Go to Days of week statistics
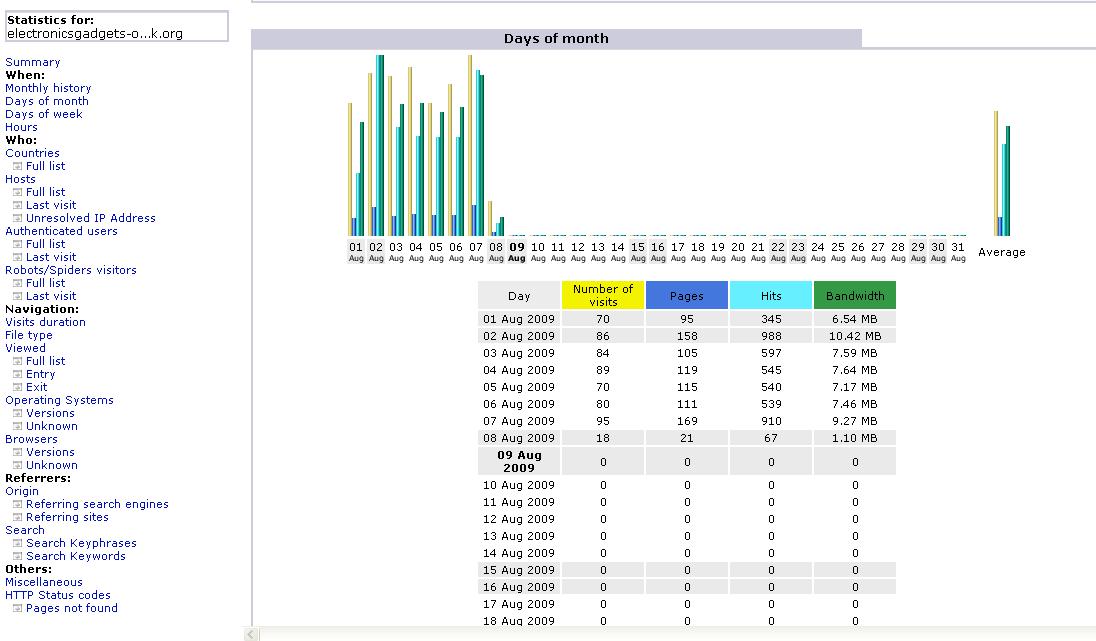This screenshot has height=641, width=1096. coord(44,114)
